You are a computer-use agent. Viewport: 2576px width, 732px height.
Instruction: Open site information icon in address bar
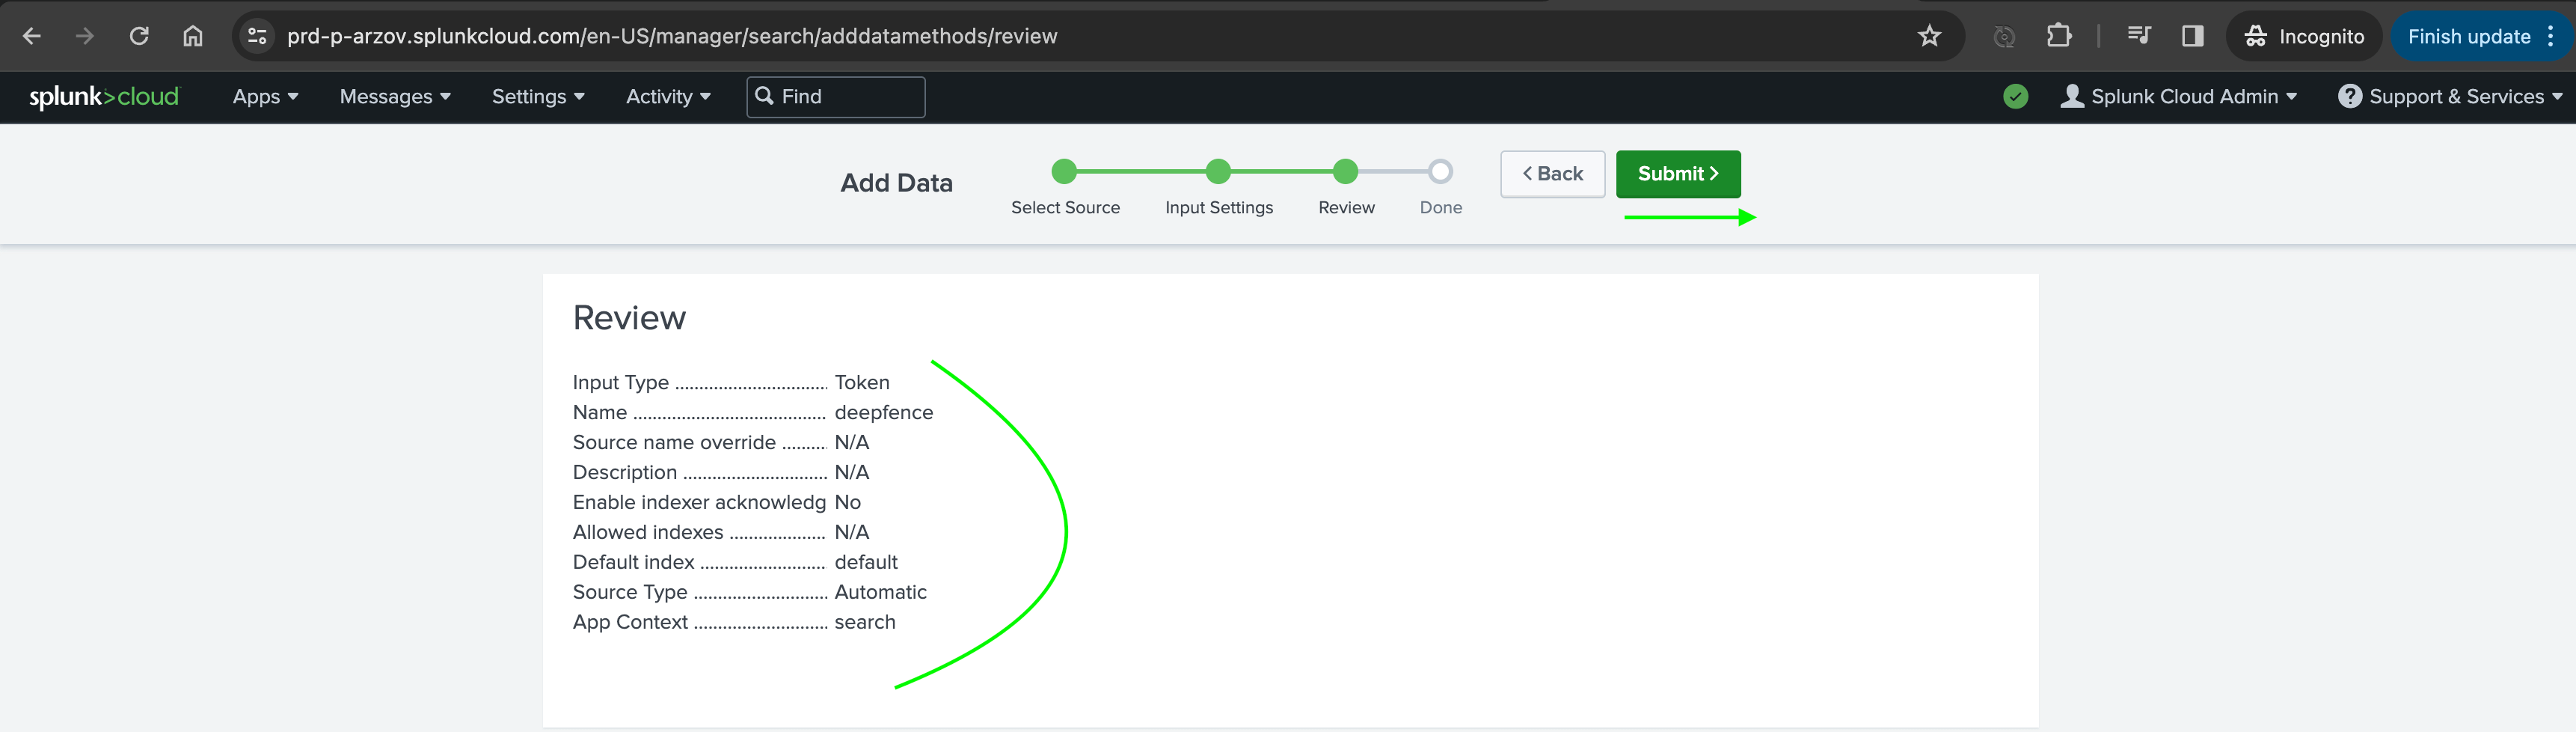click(x=257, y=36)
